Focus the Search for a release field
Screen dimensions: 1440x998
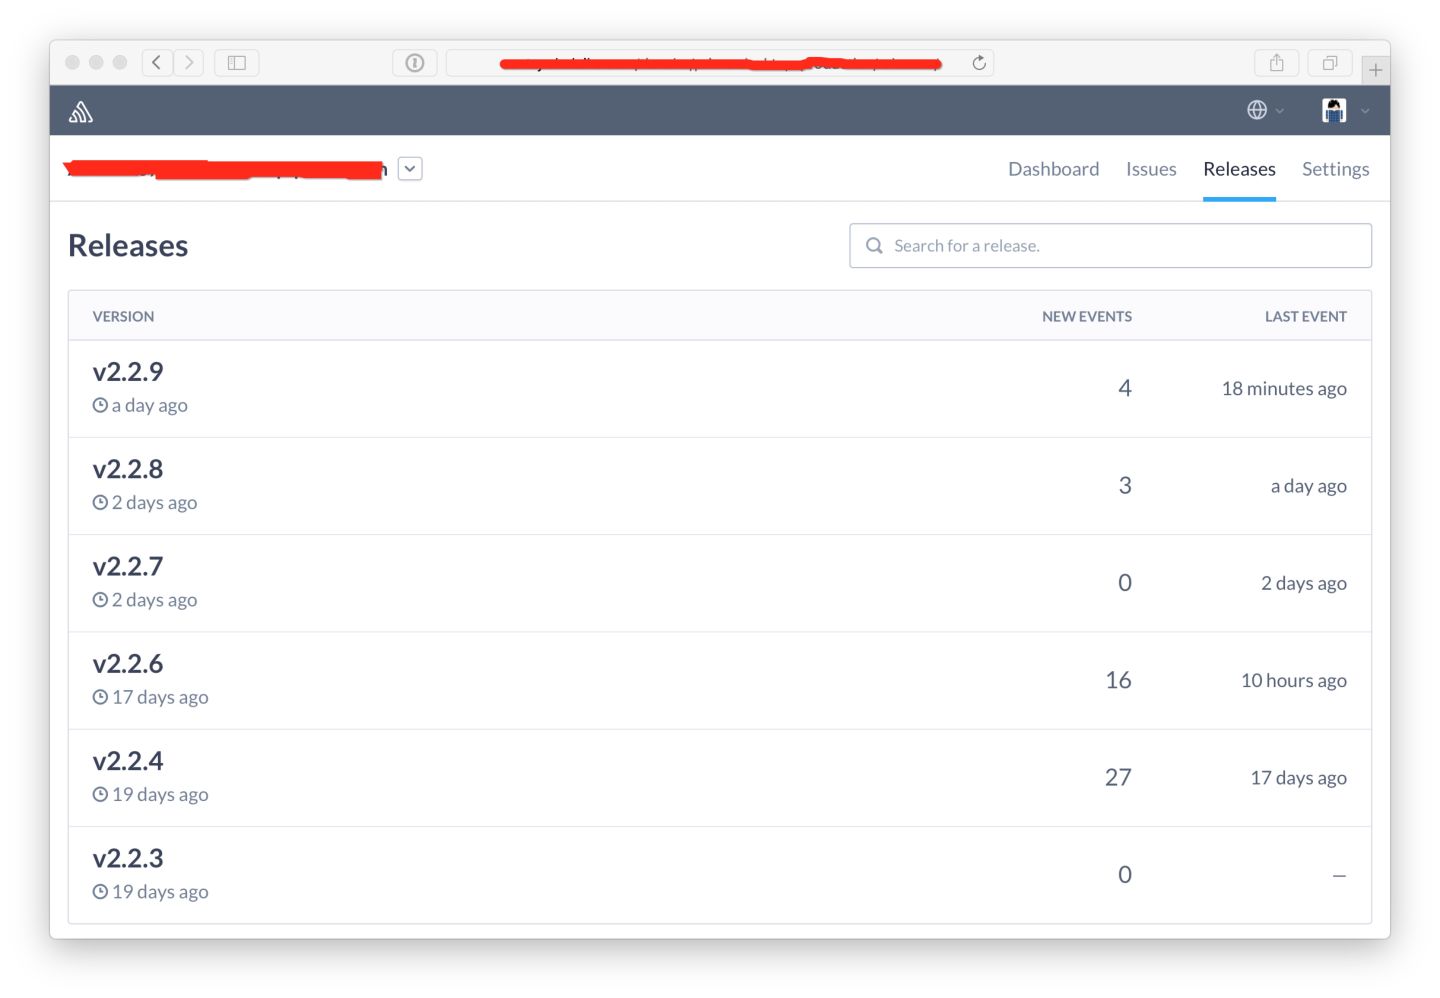coord(1110,246)
